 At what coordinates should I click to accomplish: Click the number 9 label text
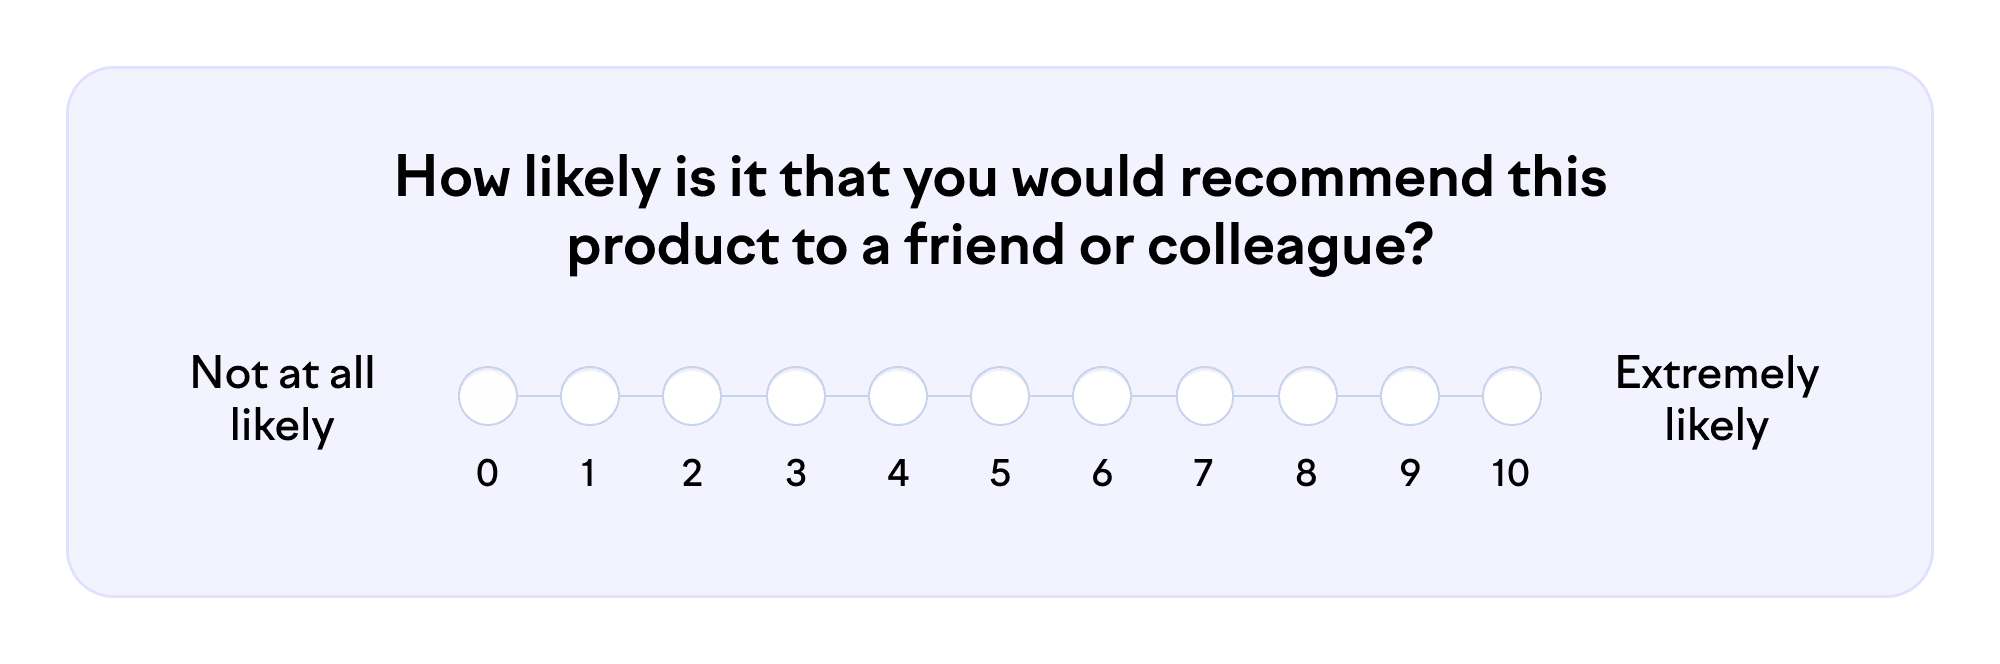[x=1409, y=473]
